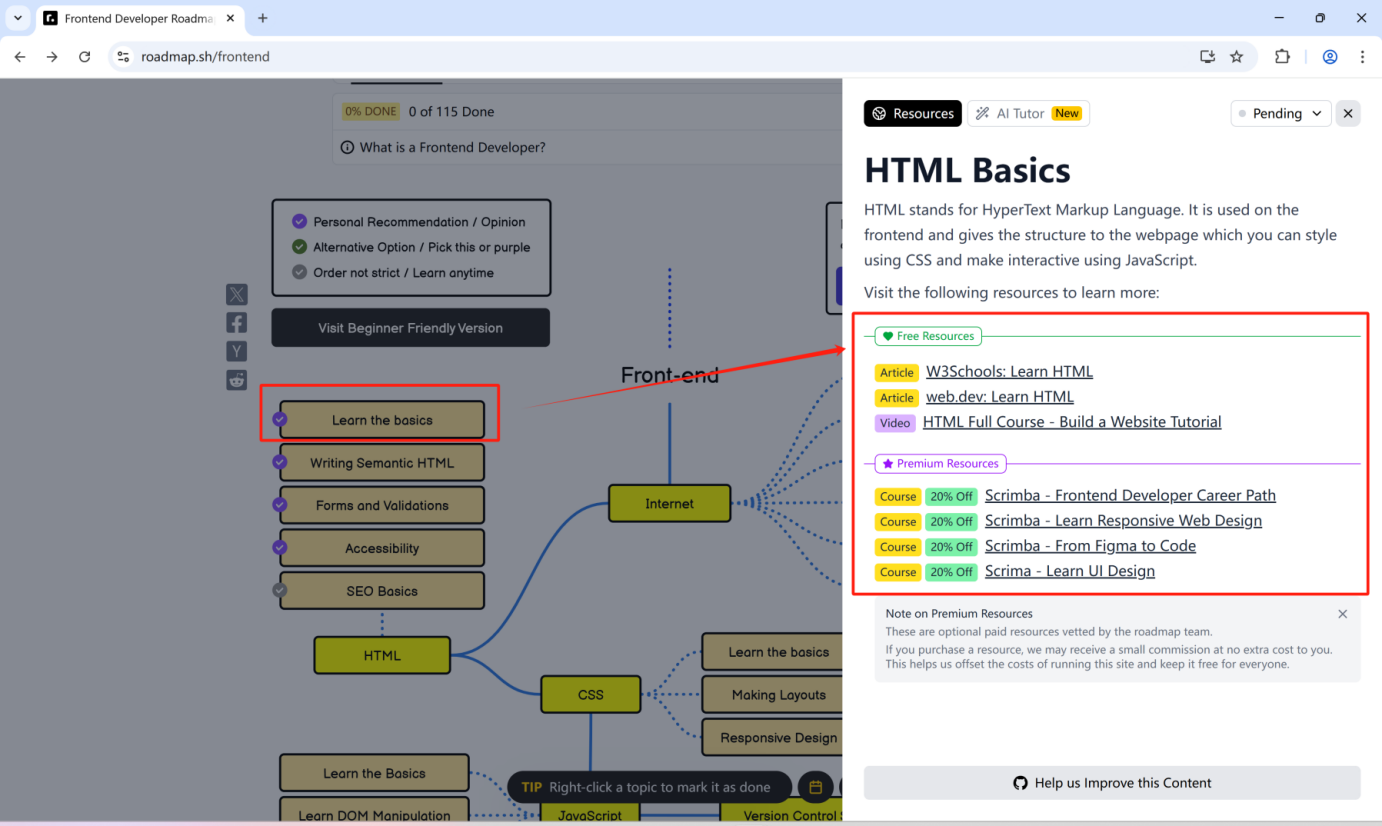This screenshot has width=1382, height=826.
Task: Open W3Schools: Learn HTML article
Action: (1009, 372)
